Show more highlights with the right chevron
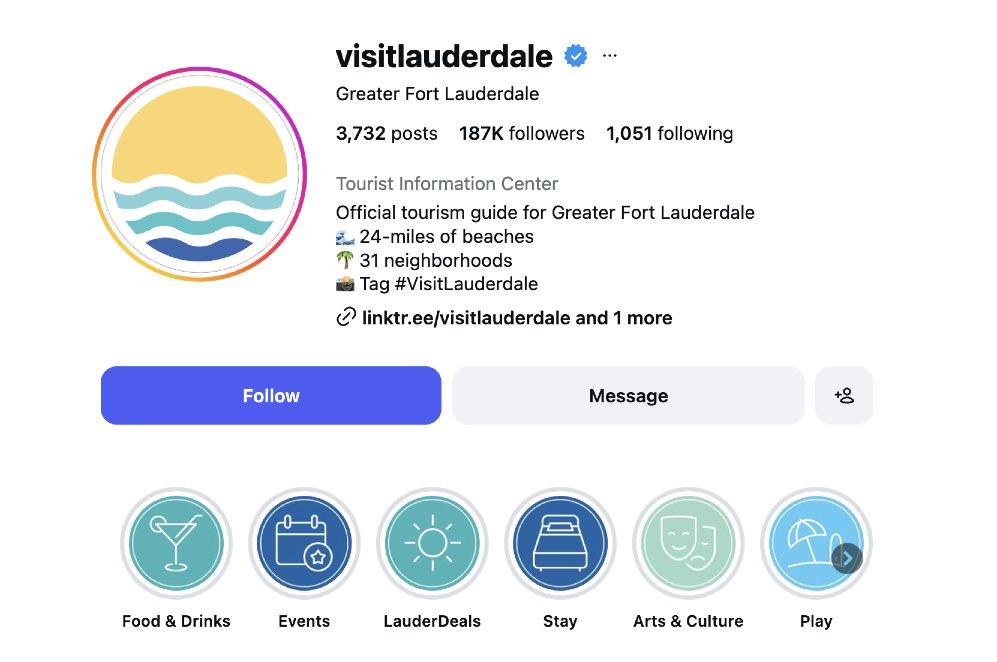 pos(847,558)
